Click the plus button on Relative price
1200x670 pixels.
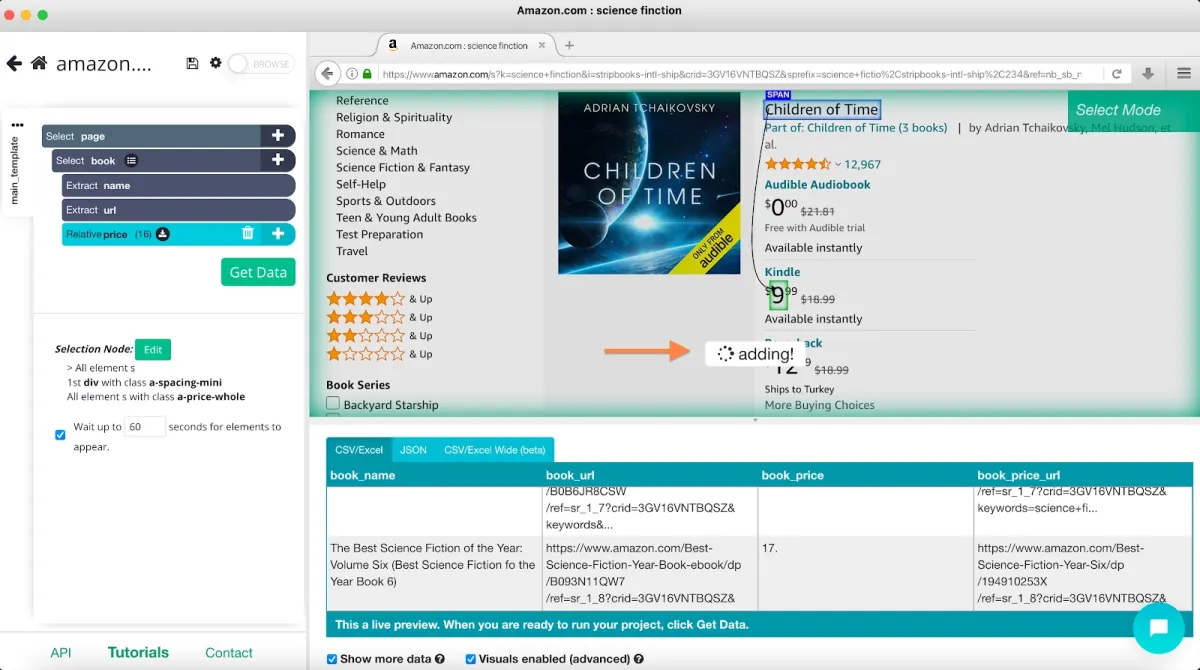278,234
